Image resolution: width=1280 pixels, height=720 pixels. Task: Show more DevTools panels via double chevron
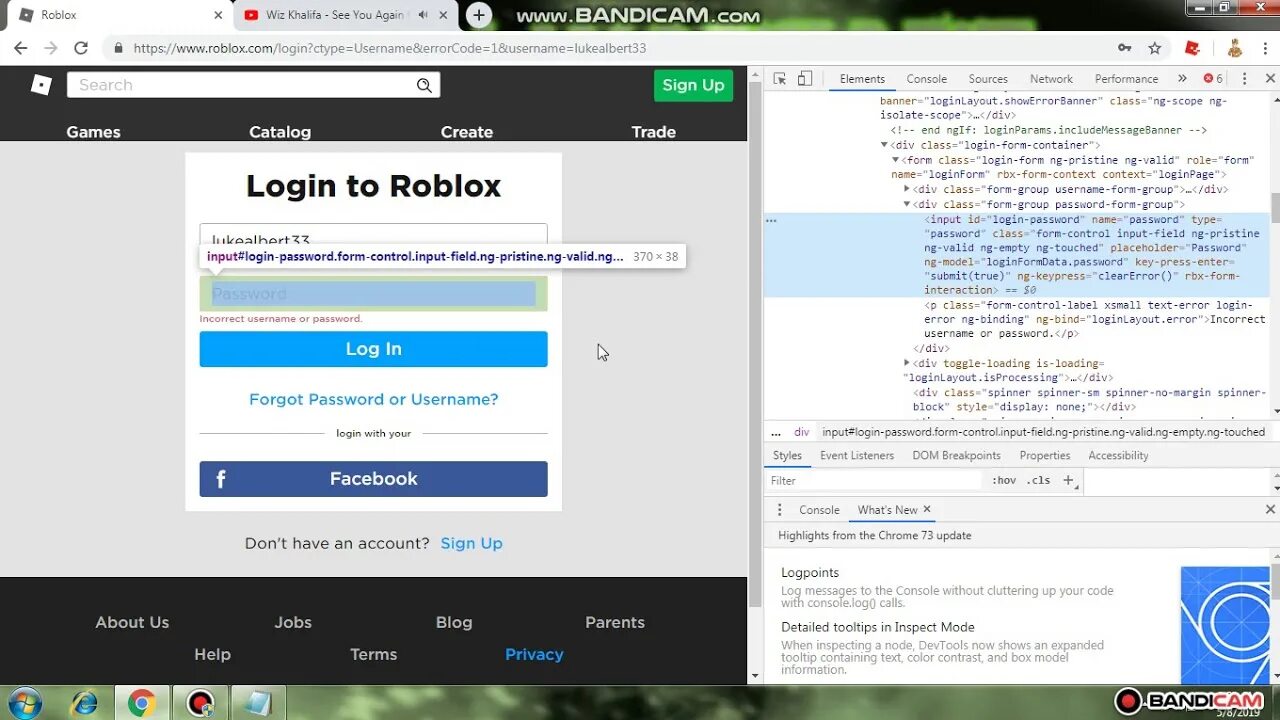1182,79
